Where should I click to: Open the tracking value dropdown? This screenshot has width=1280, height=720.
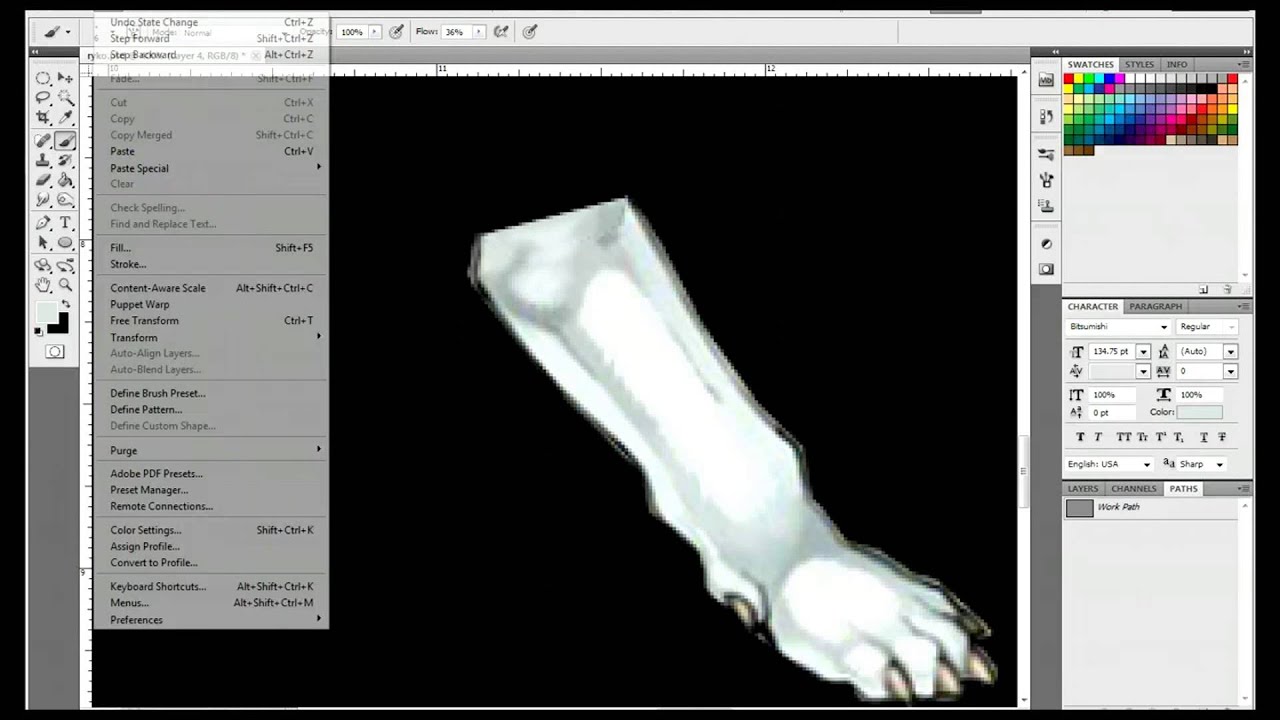click(1230, 371)
